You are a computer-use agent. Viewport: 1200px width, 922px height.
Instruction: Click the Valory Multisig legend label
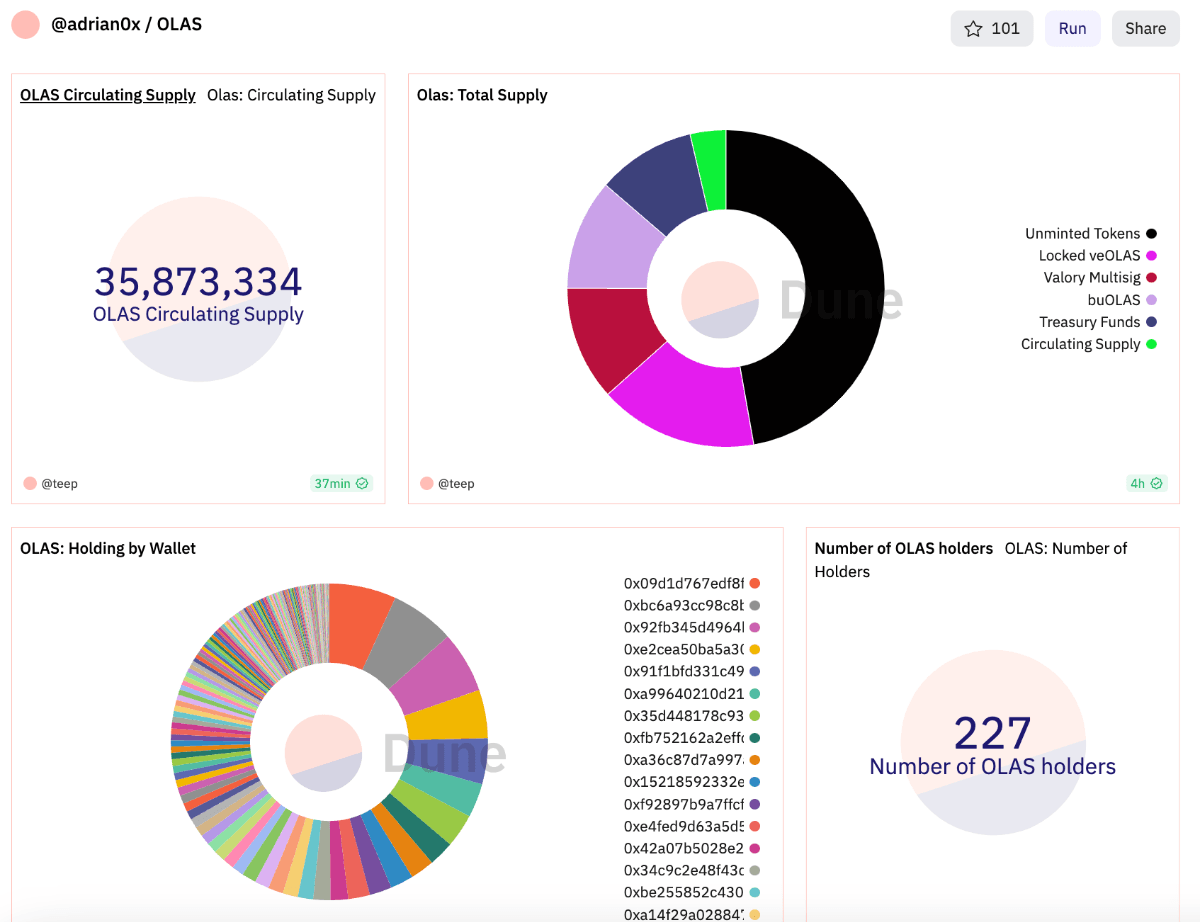point(1092,278)
